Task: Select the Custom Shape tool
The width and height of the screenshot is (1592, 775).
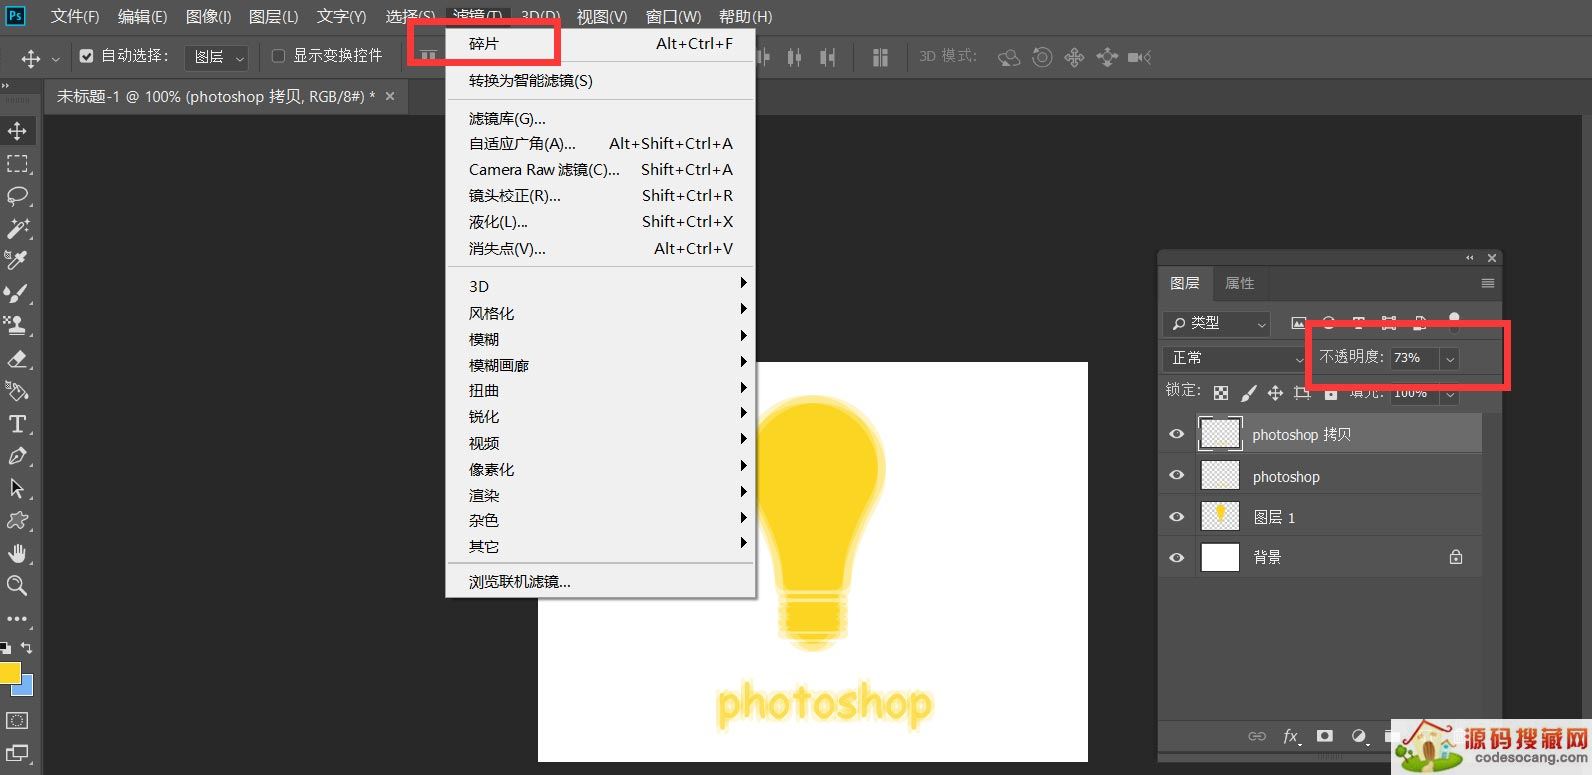Action: click(17, 521)
